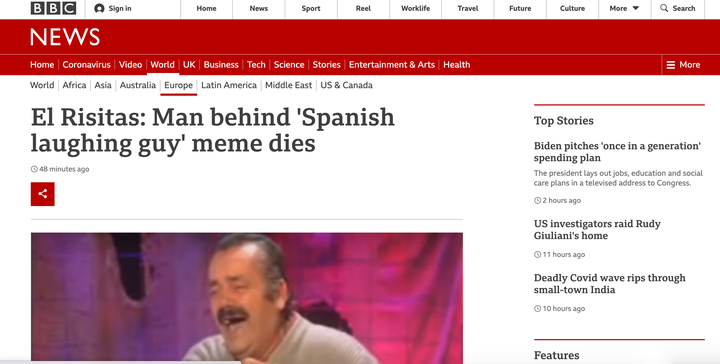Select World in red news bar
Screen dimensions: 720x364
tap(163, 65)
